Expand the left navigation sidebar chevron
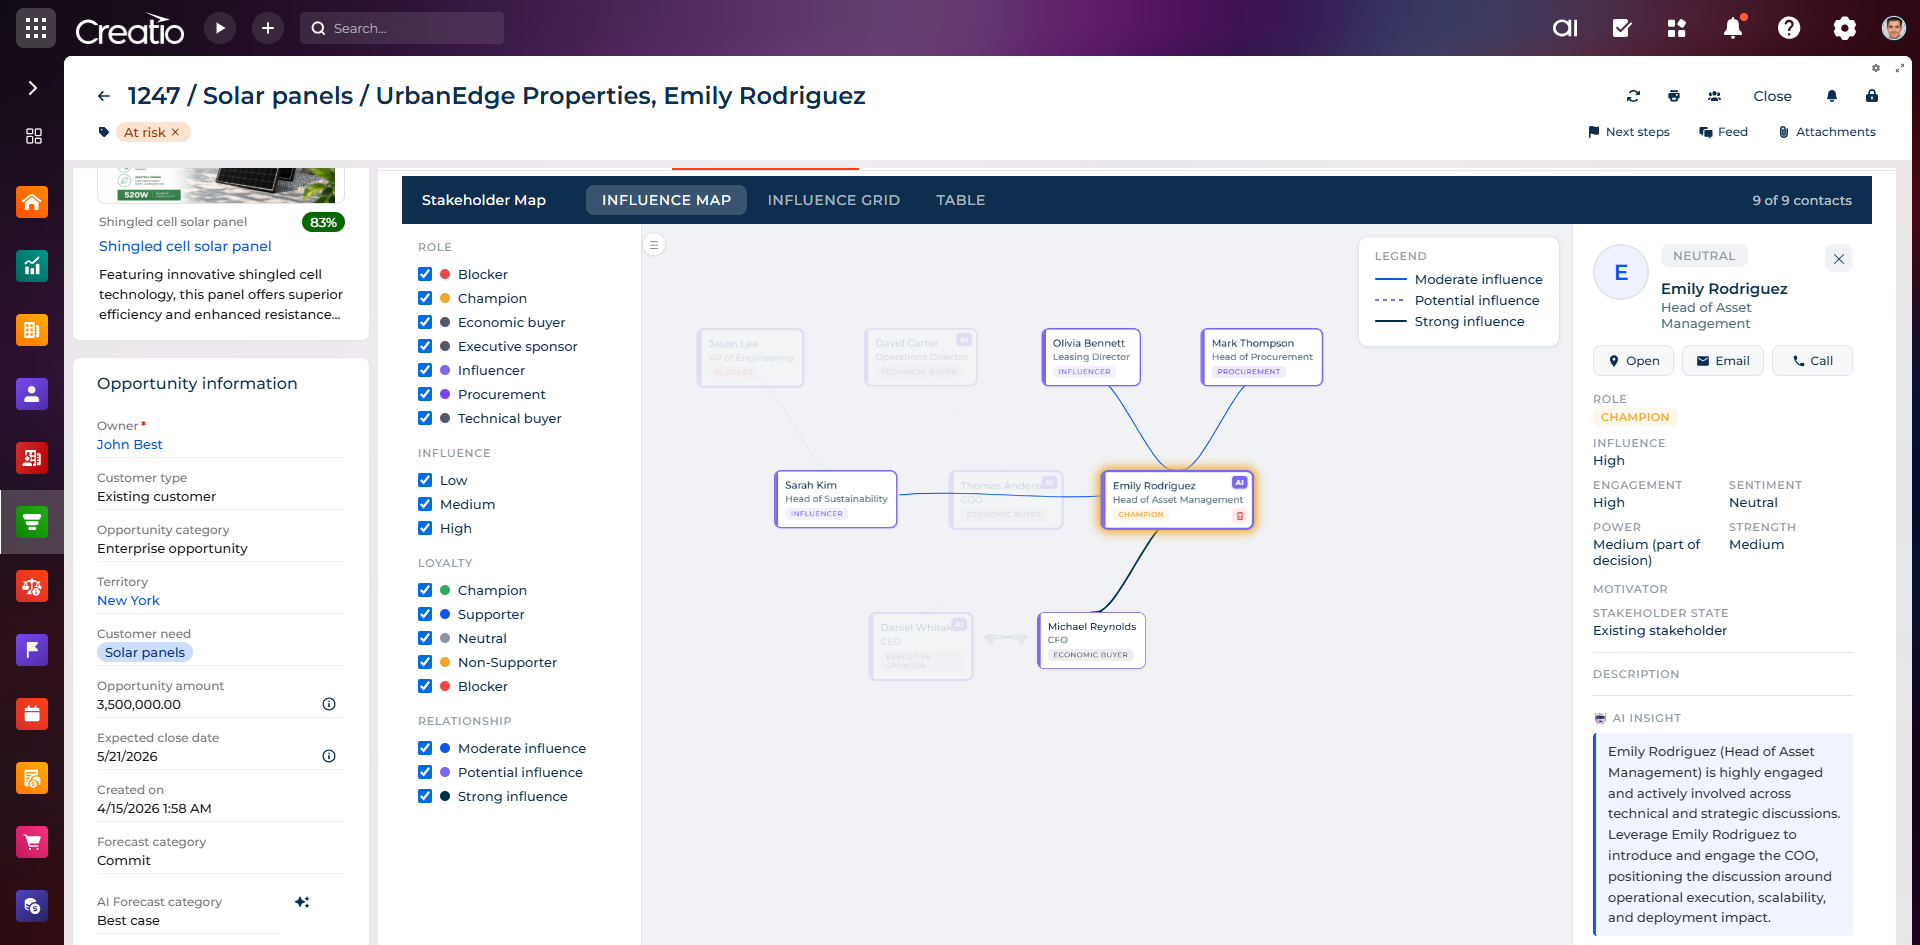The image size is (1920, 945). (32, 88)
